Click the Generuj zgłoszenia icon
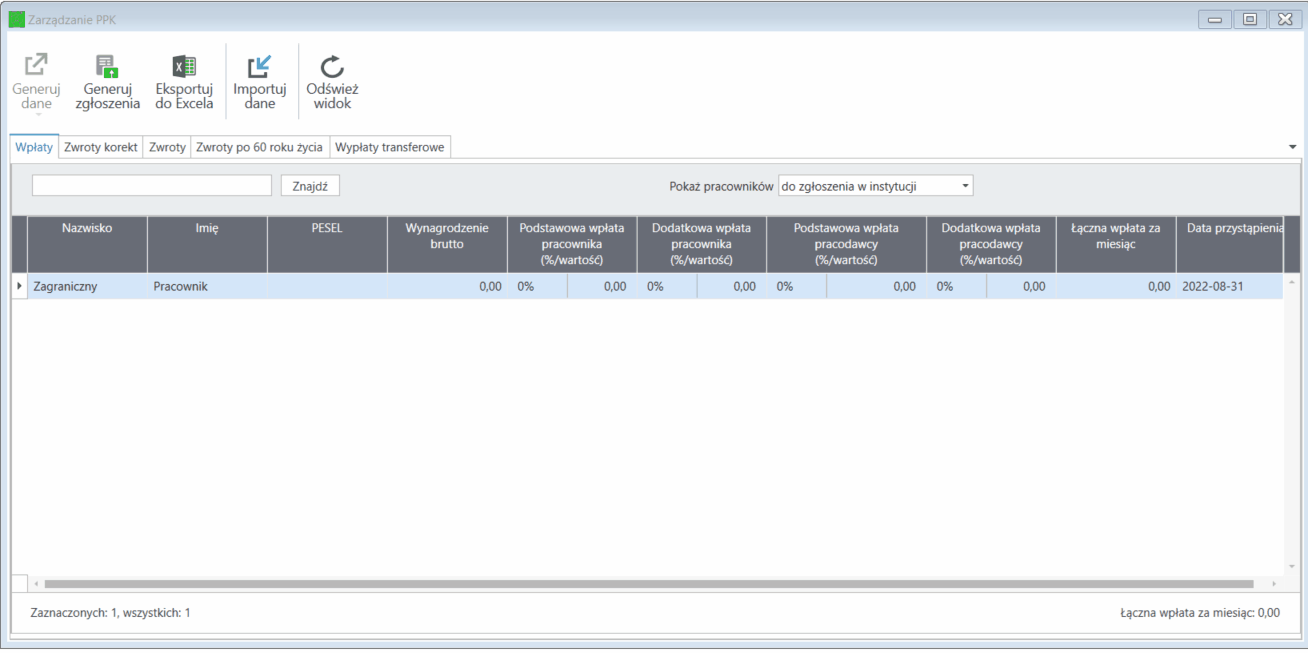The height and width of the screenshot is (653, 1308). coord(107,66)
